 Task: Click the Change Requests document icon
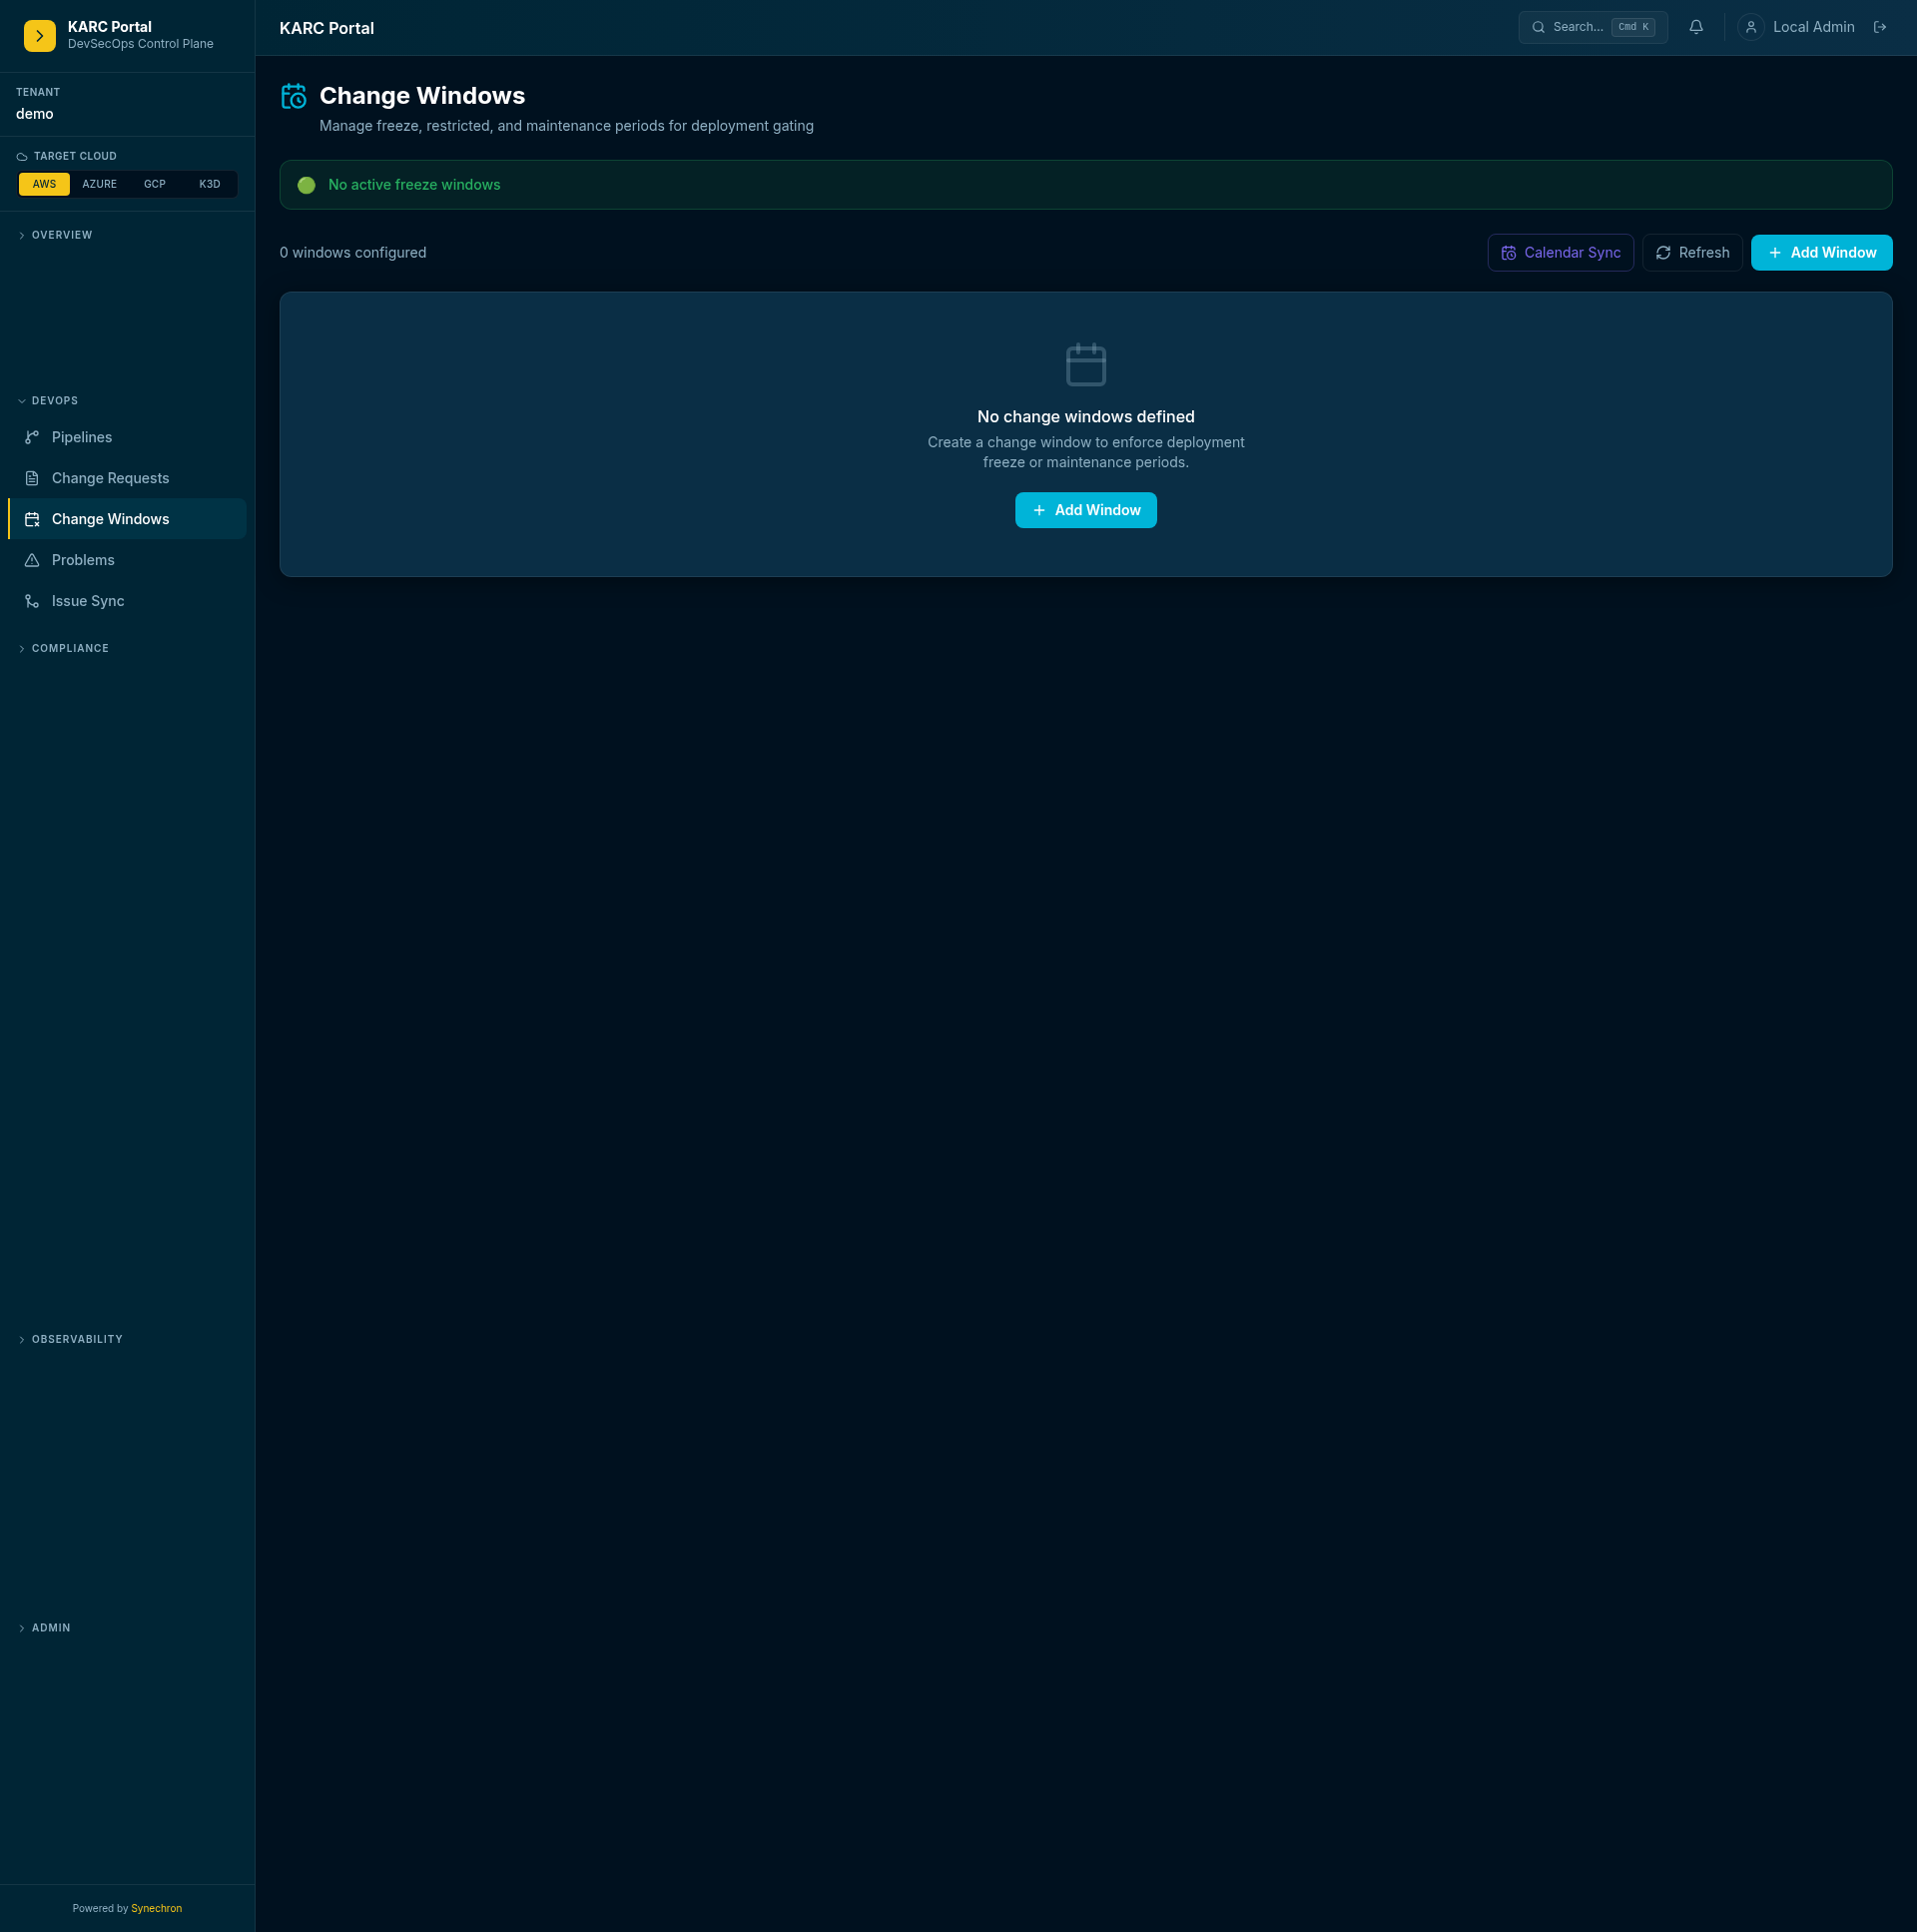point(32,478)
